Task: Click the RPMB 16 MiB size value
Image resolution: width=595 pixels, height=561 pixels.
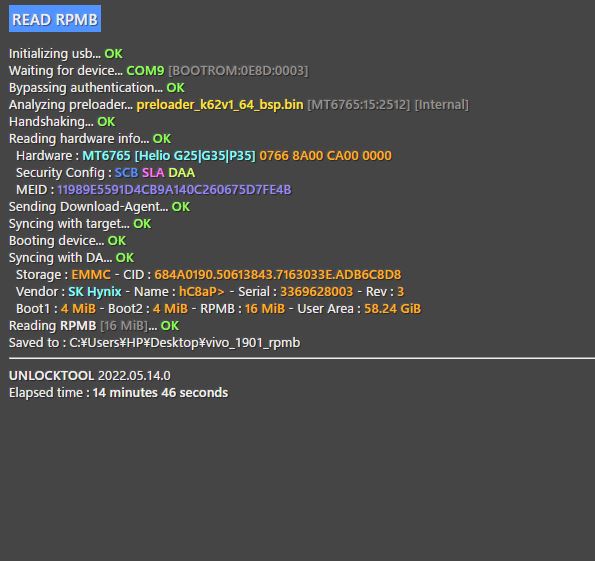Action: point(265,309)
